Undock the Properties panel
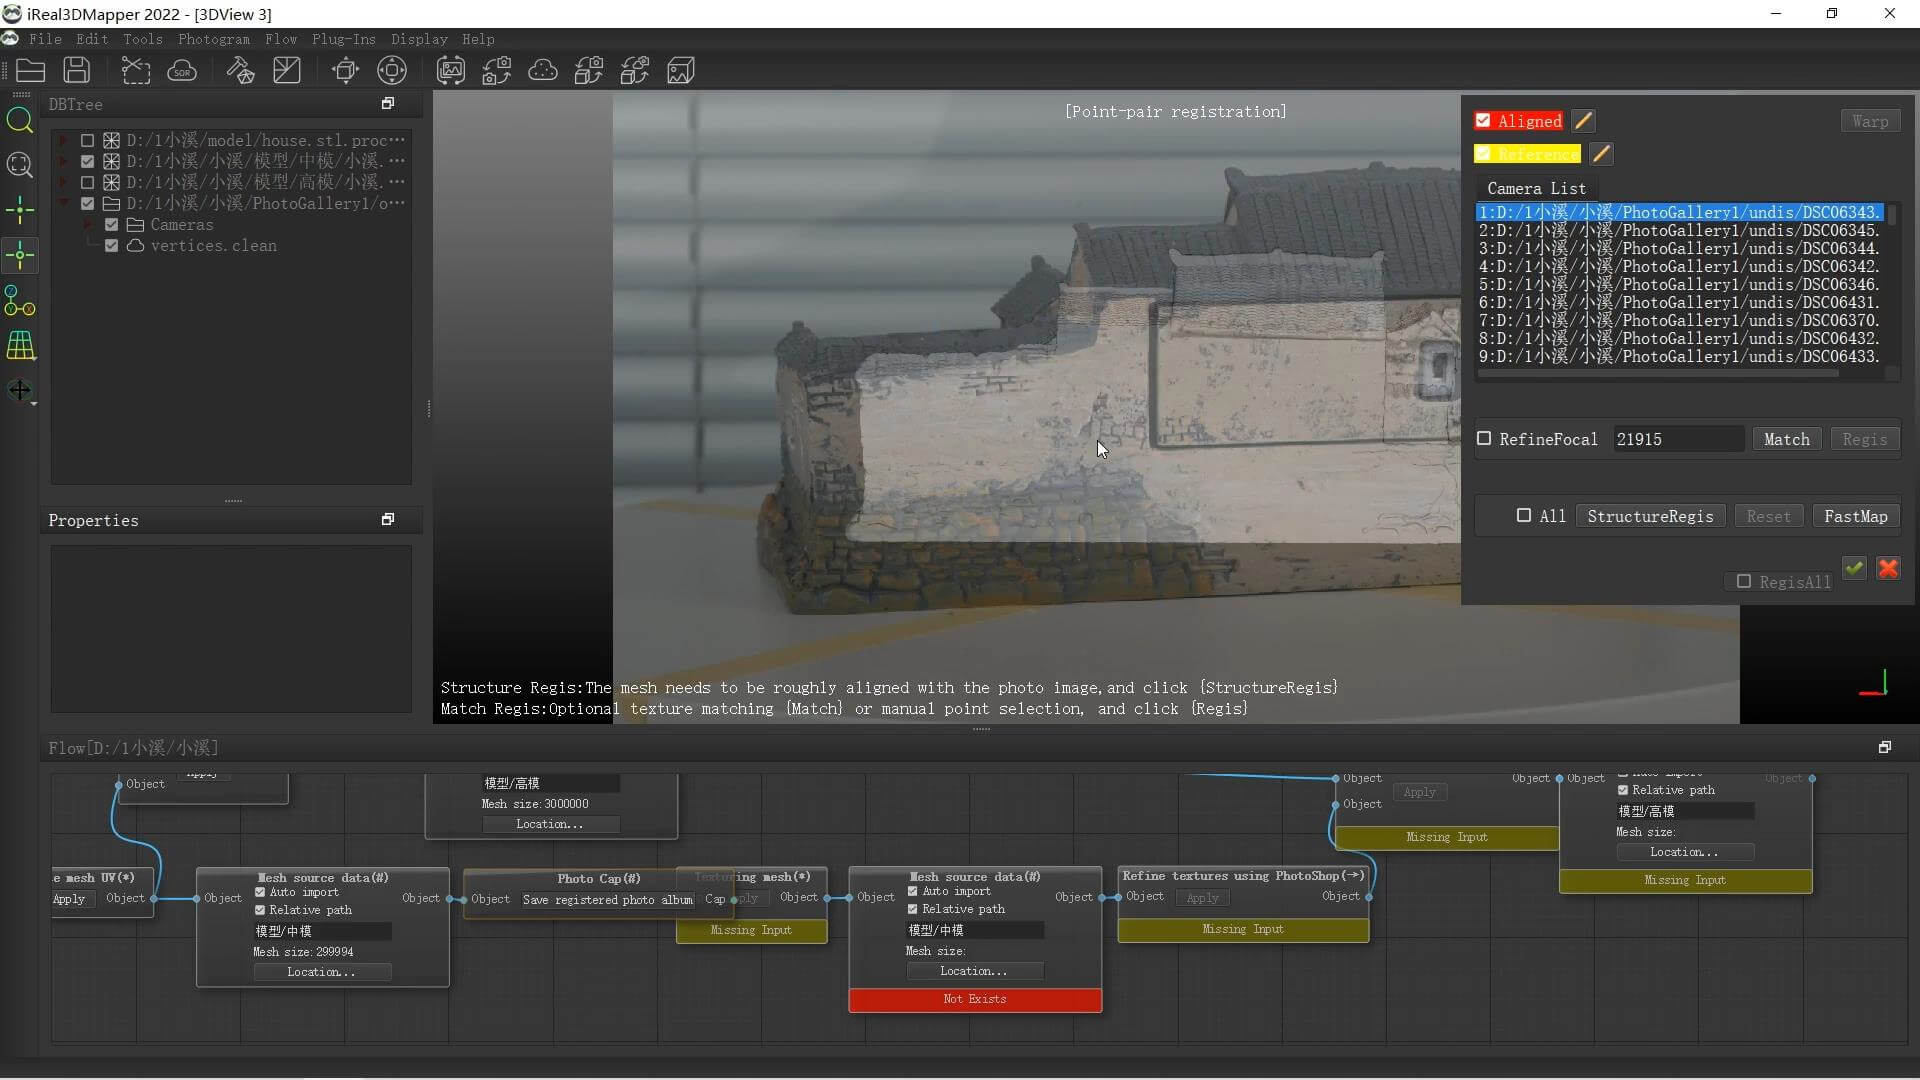1920x1080 pixels. pyautogui.click(x=388, y=519)
